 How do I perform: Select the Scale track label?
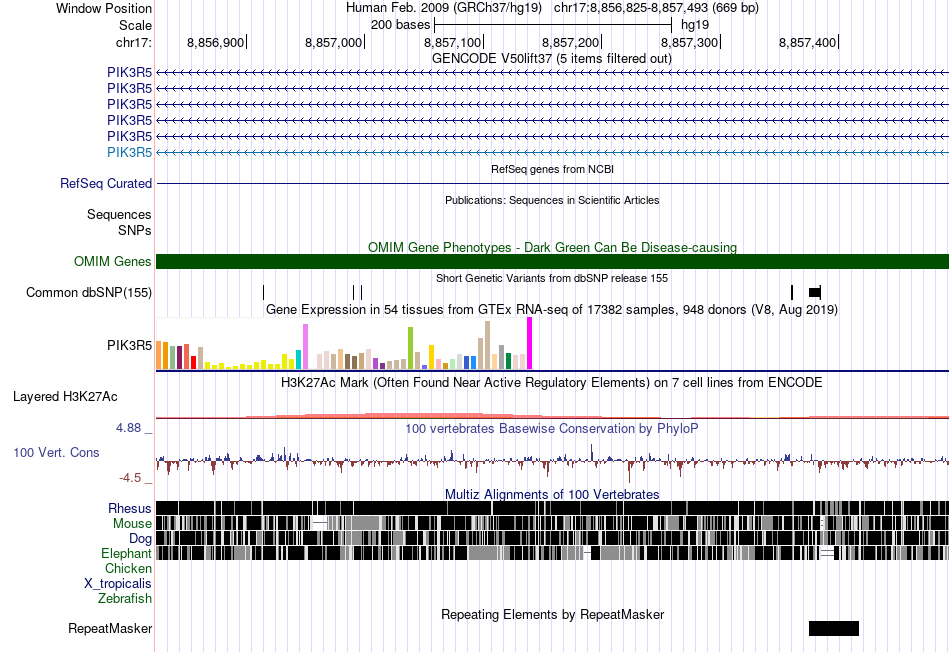pos(135,25)
